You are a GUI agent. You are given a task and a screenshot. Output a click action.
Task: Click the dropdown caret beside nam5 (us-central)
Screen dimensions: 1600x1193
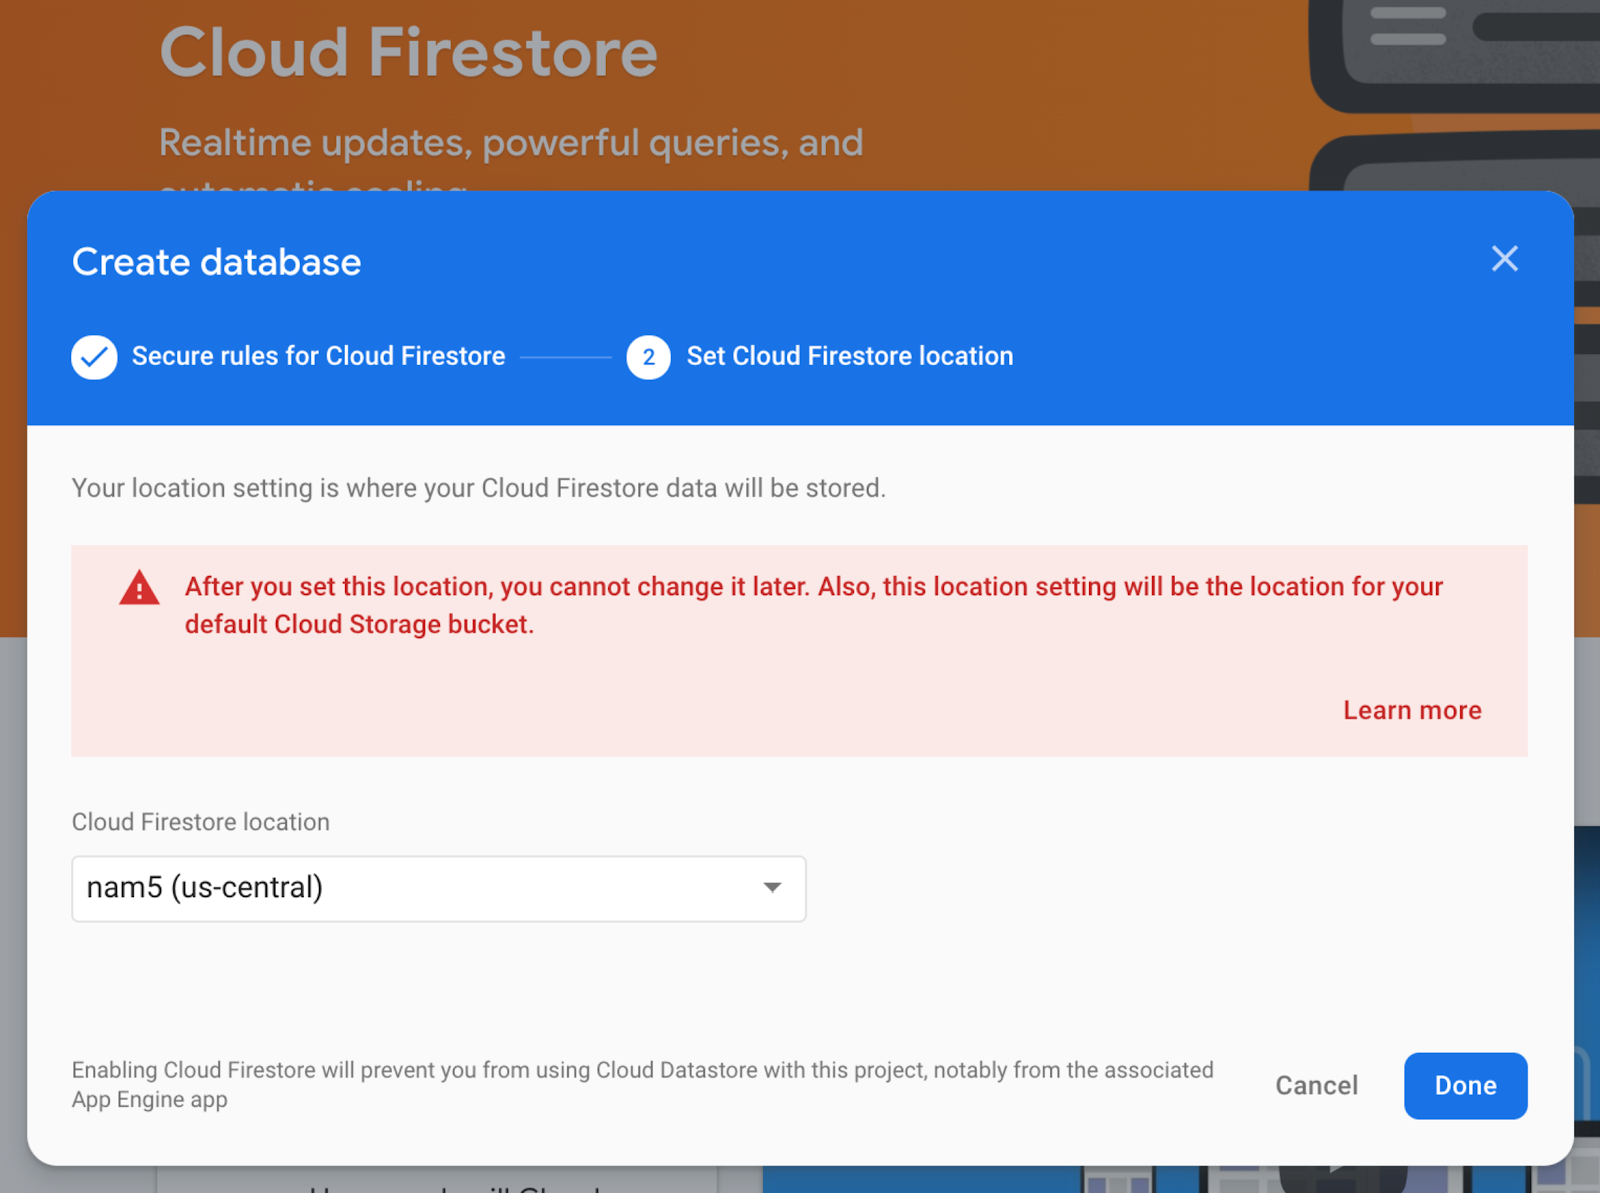(770, 888)
